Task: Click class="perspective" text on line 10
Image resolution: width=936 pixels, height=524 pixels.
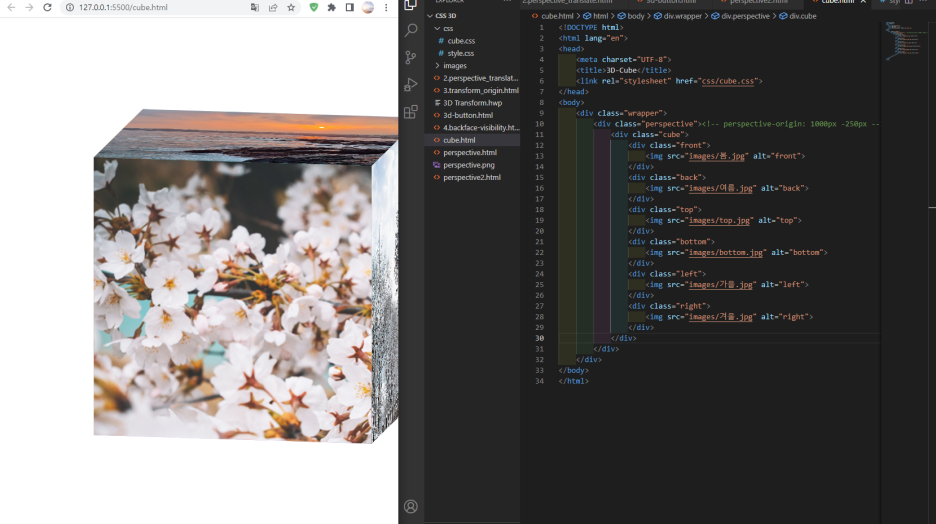Action: (x=657, y=124)
